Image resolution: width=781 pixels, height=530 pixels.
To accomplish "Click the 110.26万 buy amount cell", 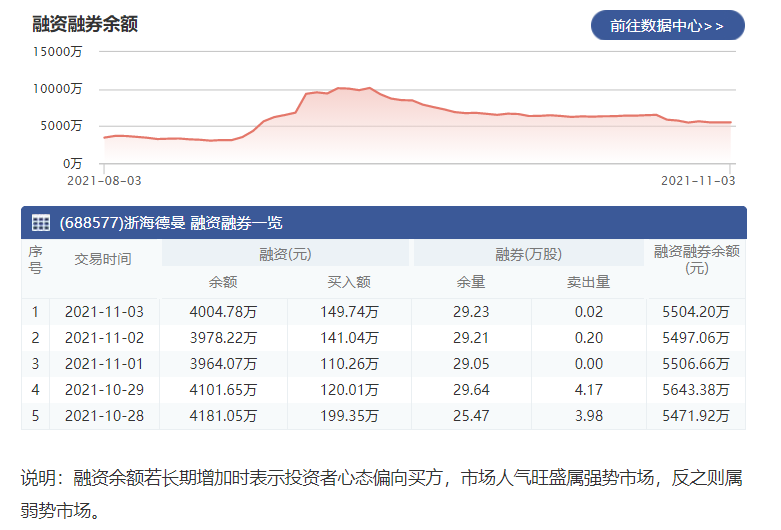I will [x=349, y=364].
